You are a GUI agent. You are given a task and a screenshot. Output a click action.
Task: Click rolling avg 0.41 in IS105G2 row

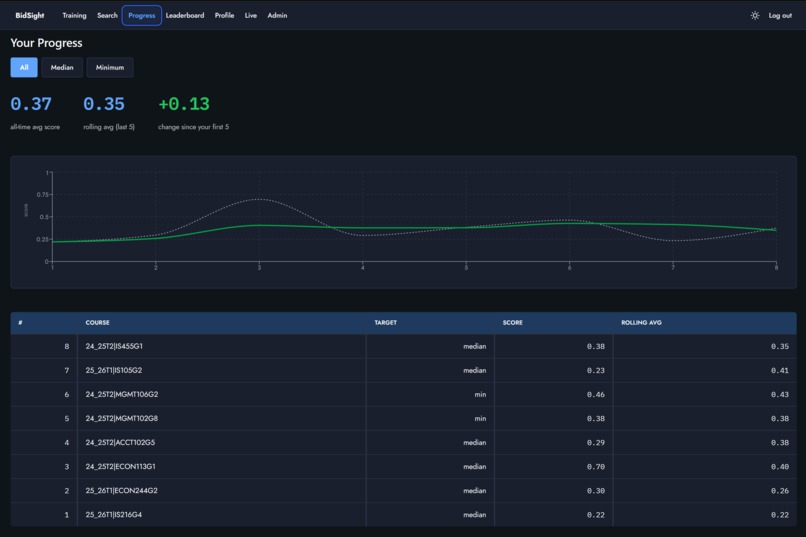(x=780, y=371)
